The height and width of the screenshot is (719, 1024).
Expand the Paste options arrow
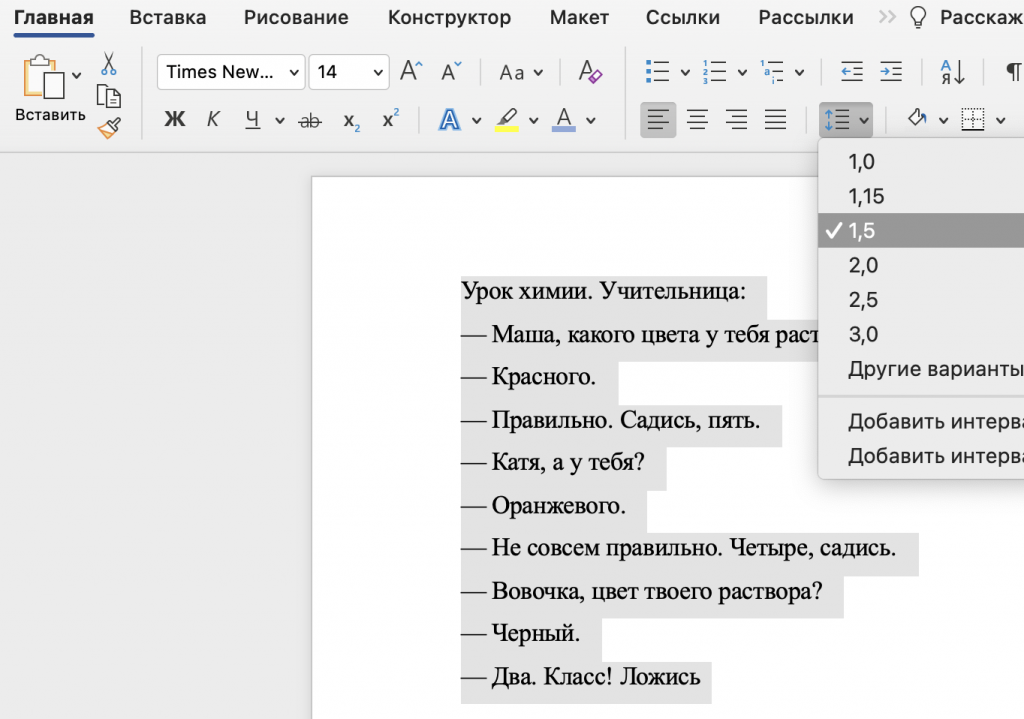[76, 75]
